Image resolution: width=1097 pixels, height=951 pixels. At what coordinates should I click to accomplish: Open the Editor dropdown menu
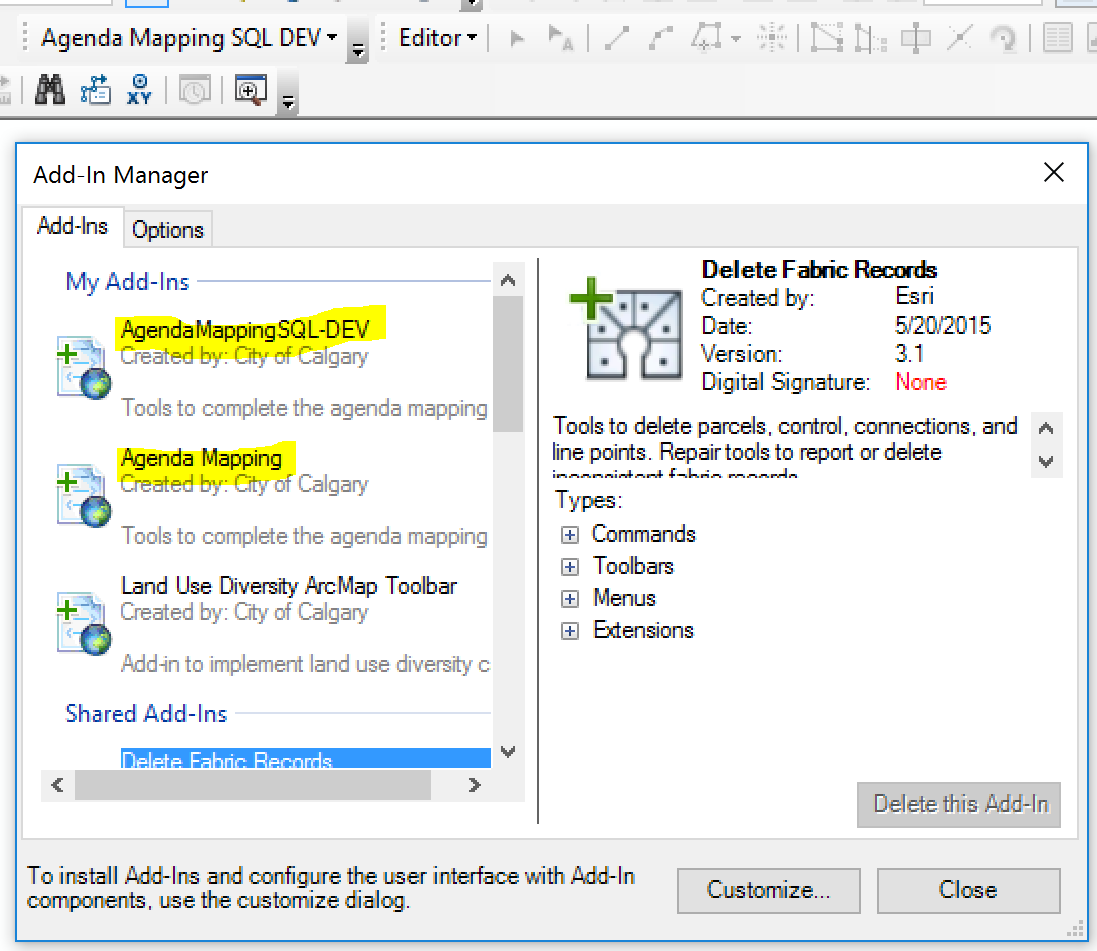(438, 37)
